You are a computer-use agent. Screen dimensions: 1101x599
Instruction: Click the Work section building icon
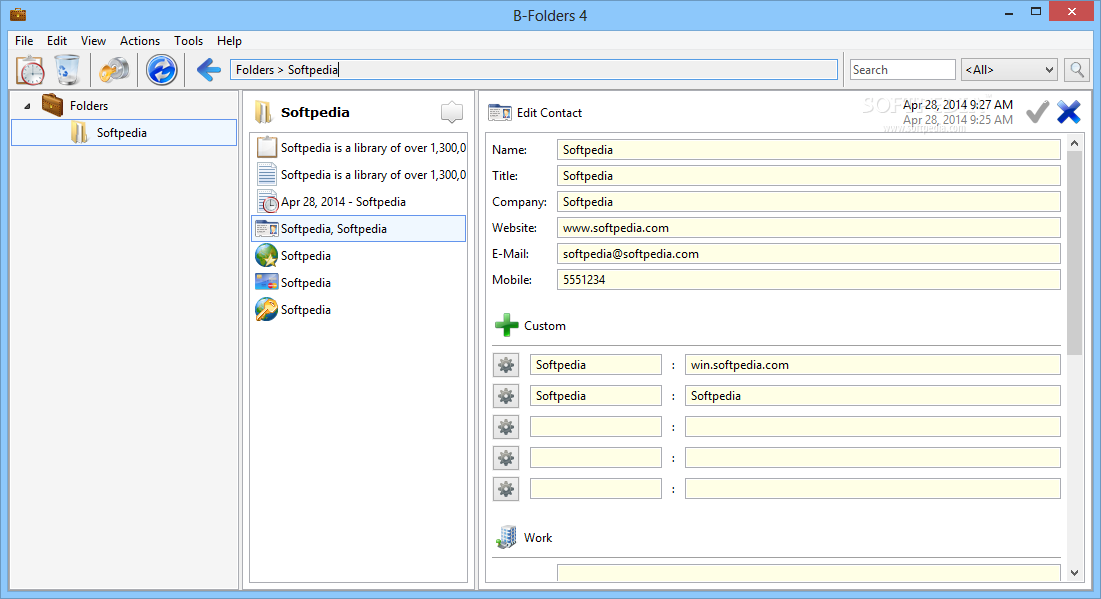[x=506, y=537]
